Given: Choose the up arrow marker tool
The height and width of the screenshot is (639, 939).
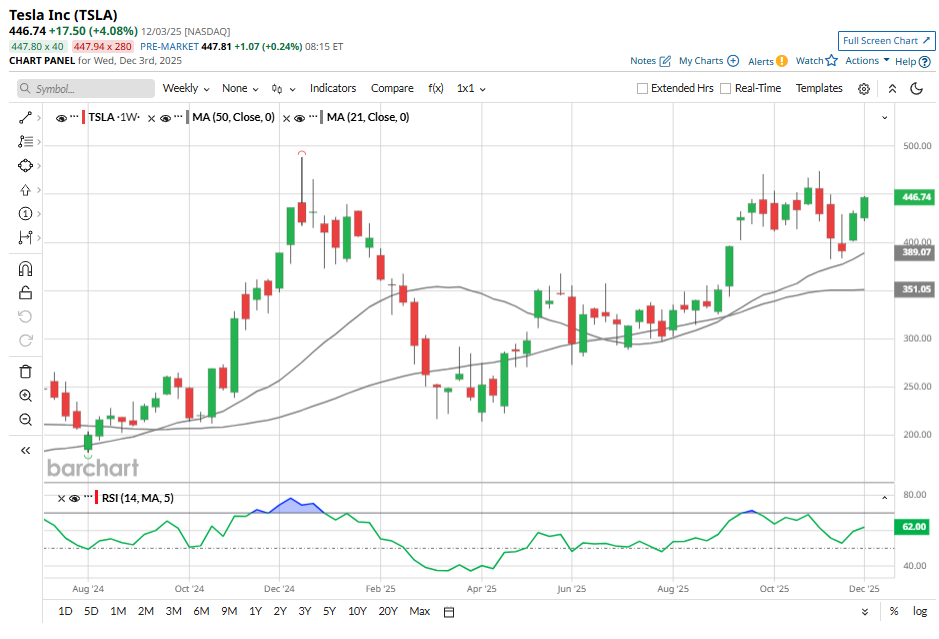Looking at the screenshot, I should coord(25,190).
